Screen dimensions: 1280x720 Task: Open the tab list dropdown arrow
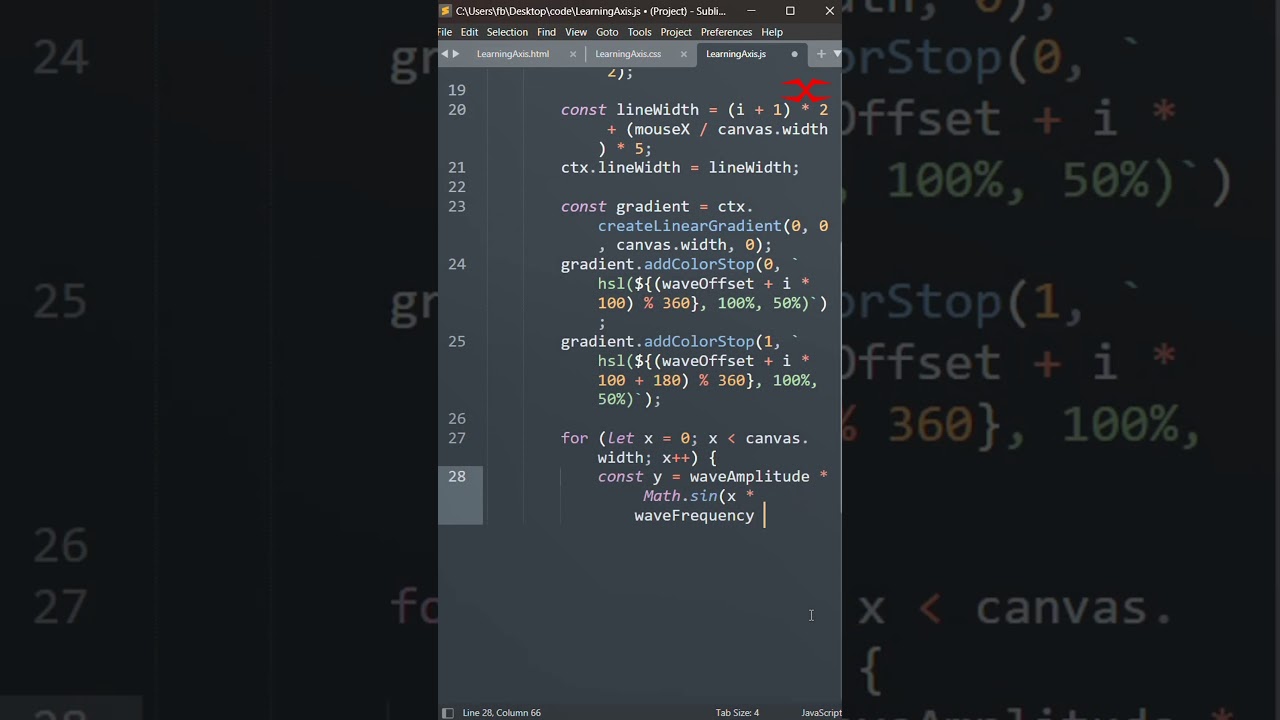[837, 54]
